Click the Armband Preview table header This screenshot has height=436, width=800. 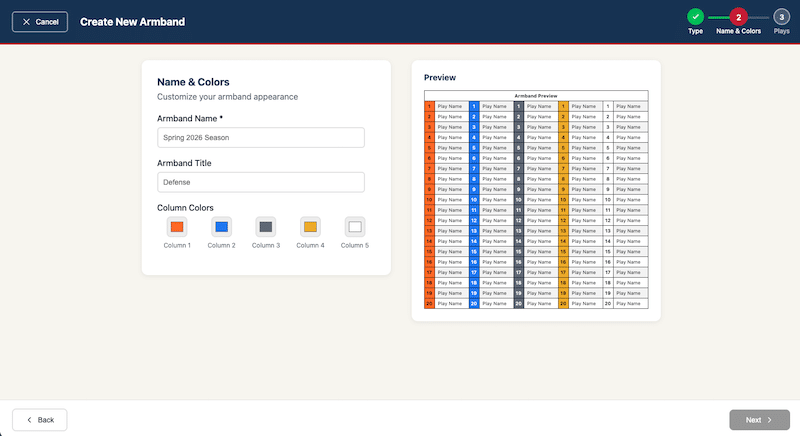[536, 96]
